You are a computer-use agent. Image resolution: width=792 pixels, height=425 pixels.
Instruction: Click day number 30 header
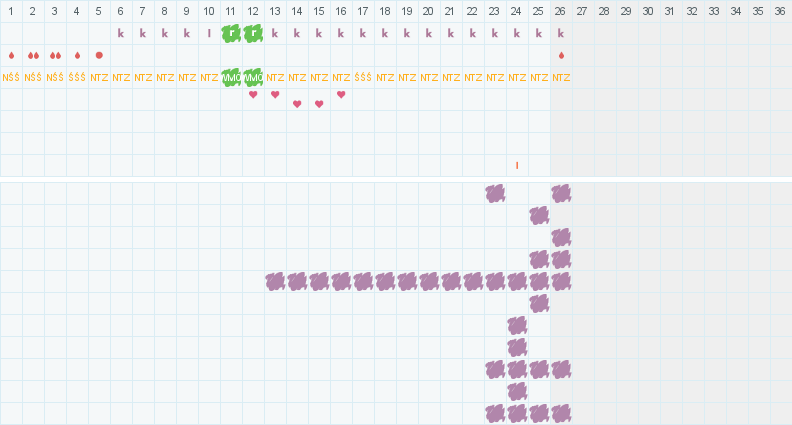click(648, 11)
